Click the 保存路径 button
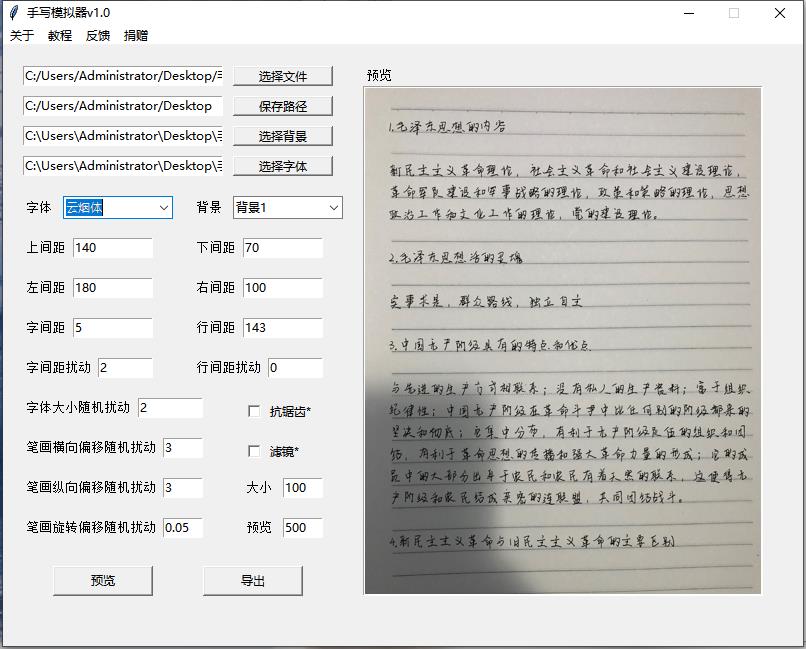 (x=284, y=106)
